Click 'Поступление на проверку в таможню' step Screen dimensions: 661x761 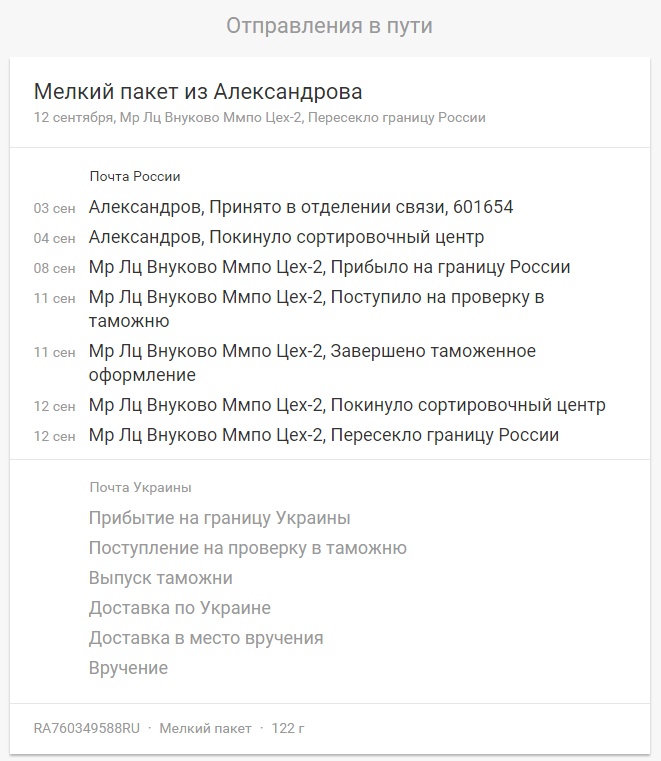coord(248,548)
